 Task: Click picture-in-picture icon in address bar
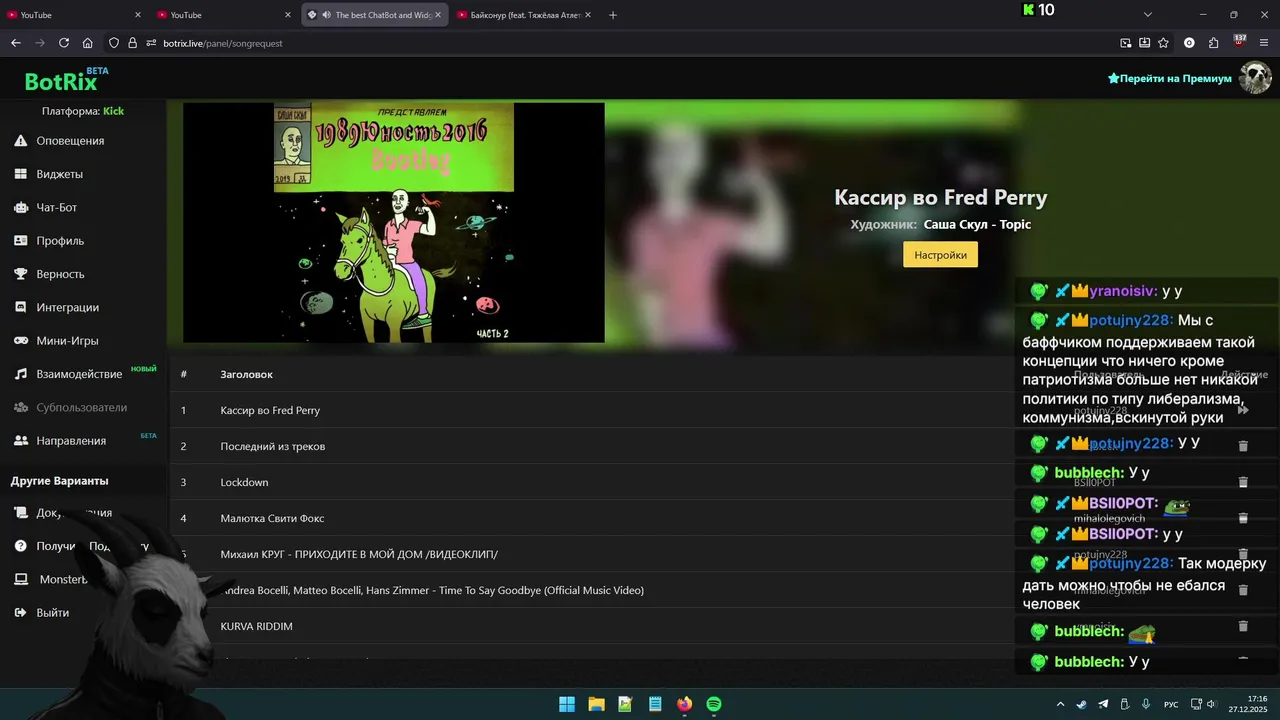pos(1126,43)
